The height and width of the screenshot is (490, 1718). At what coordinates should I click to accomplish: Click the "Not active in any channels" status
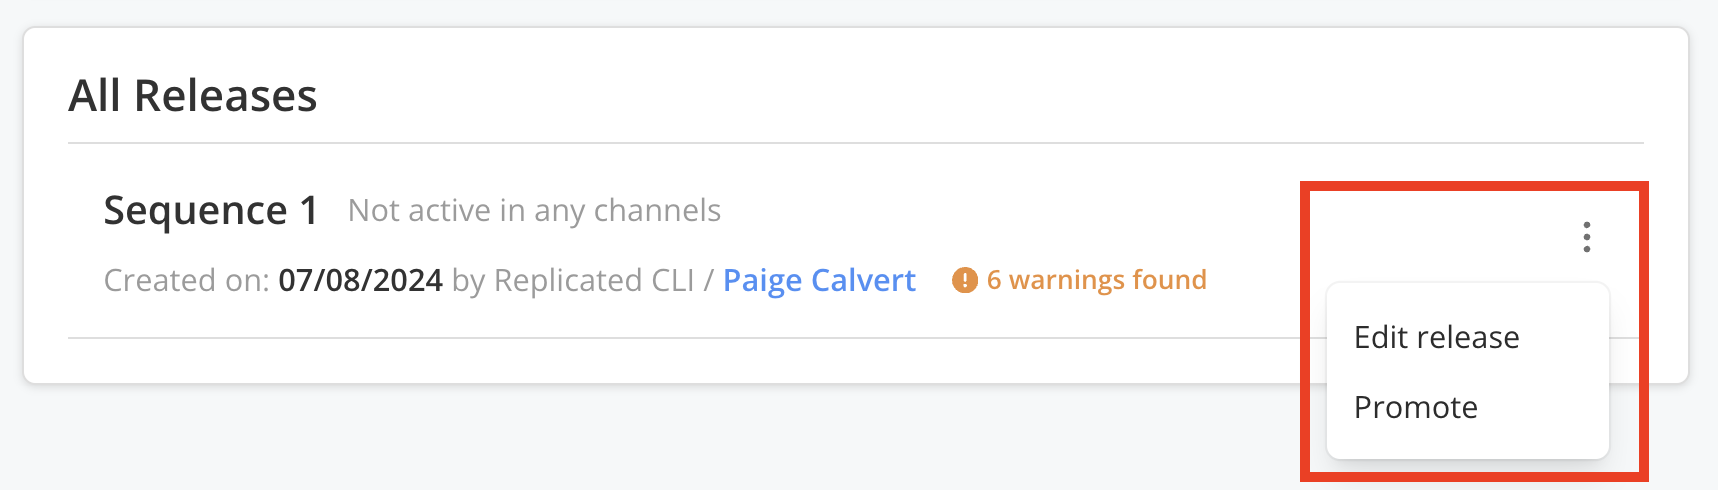pyautogui.click(x=534, y=211)
